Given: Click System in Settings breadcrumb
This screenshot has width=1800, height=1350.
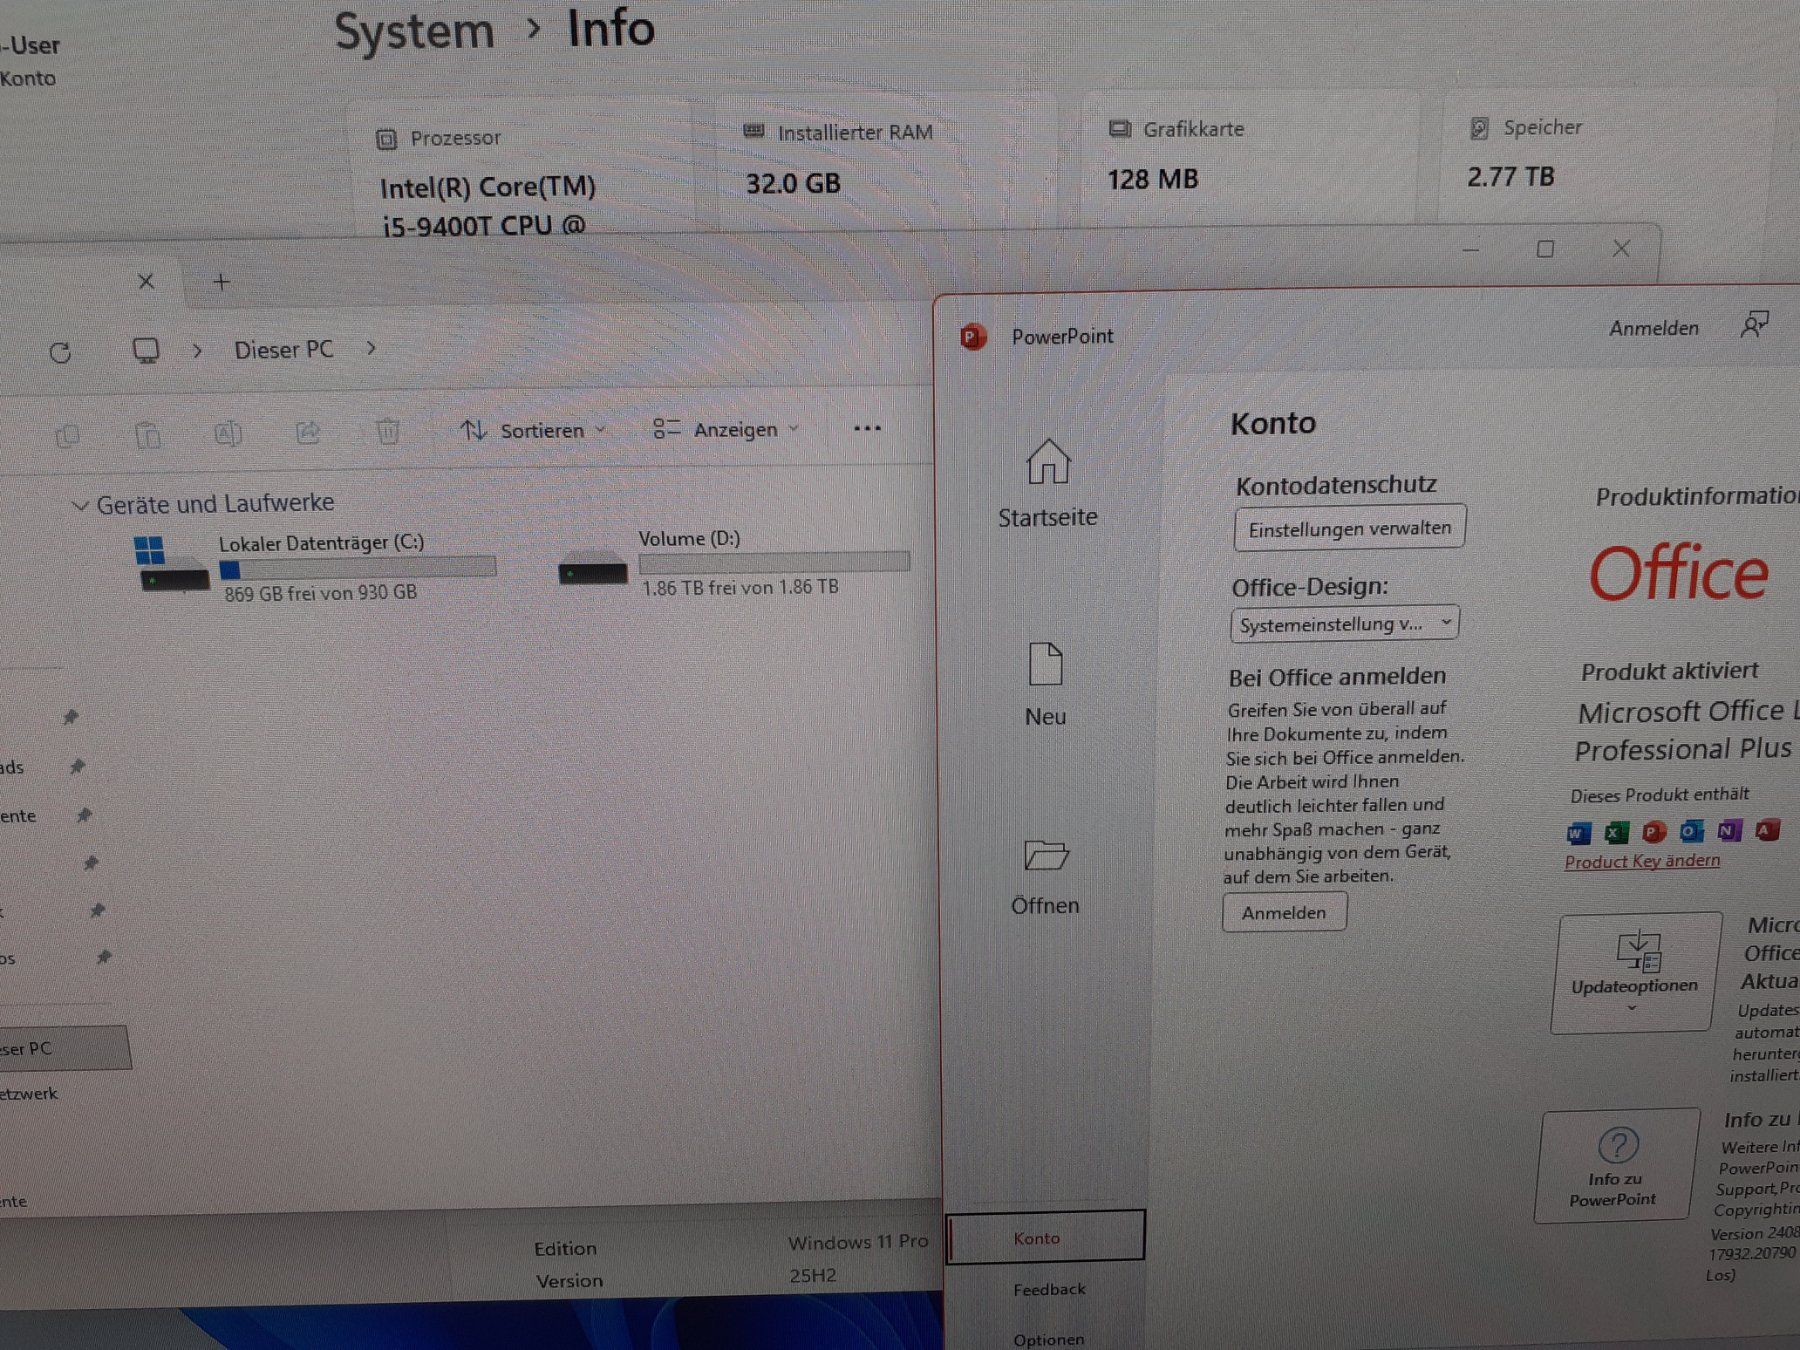Looking at the screenshot, I should 414,31.
